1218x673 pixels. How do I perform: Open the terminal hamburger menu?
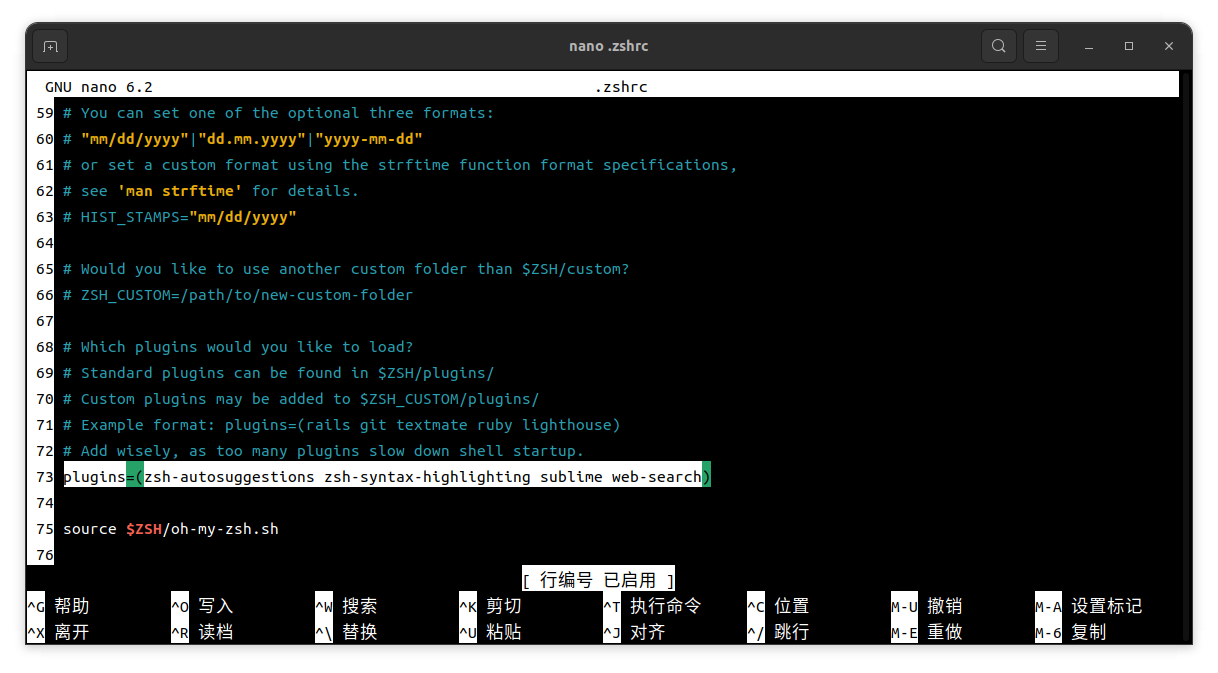pos(1041,46)
